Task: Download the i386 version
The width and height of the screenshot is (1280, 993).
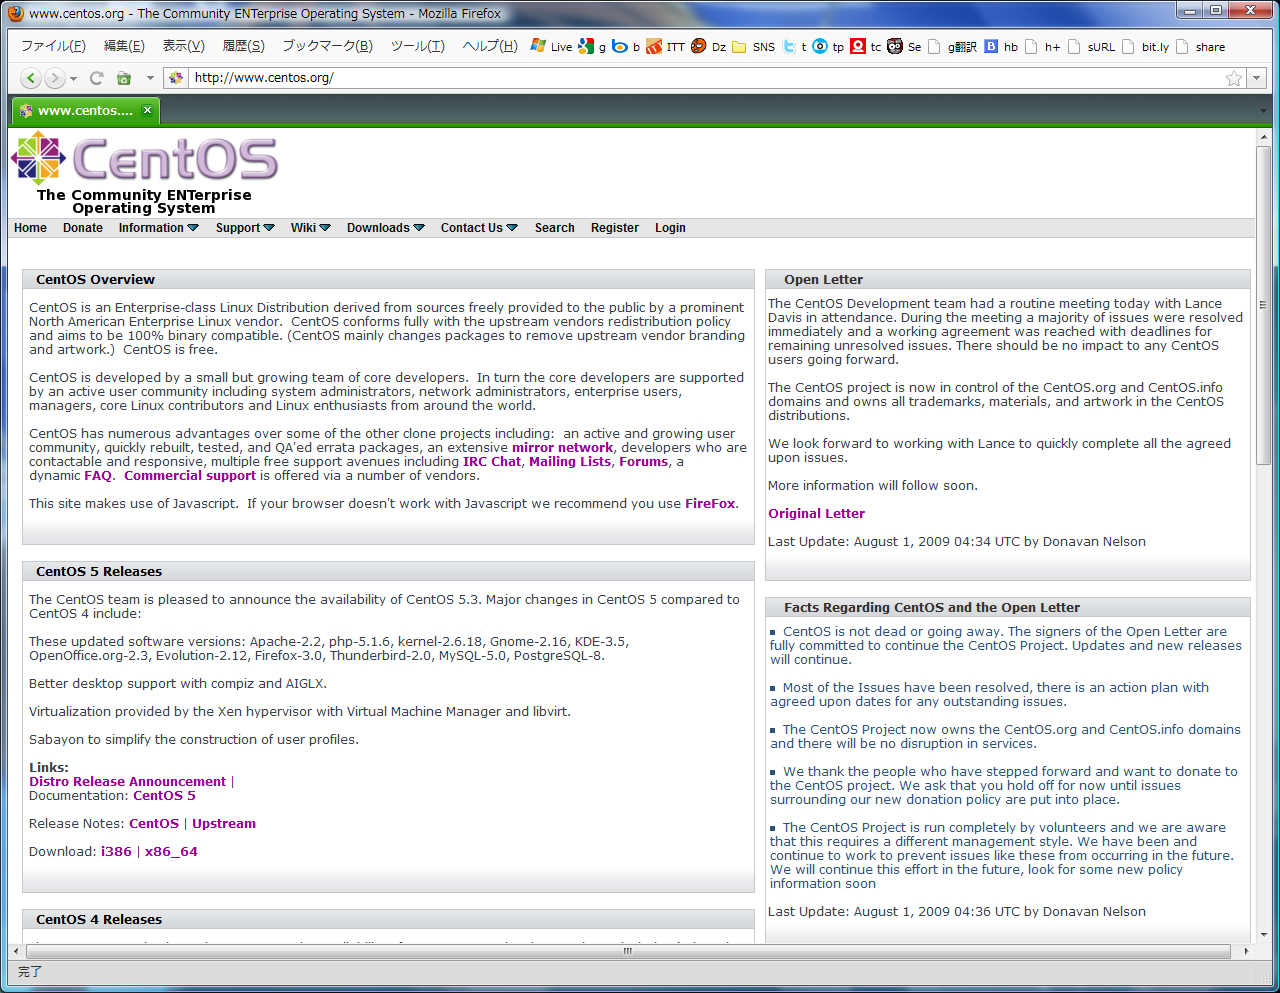Action: click(x=116, y=852)
